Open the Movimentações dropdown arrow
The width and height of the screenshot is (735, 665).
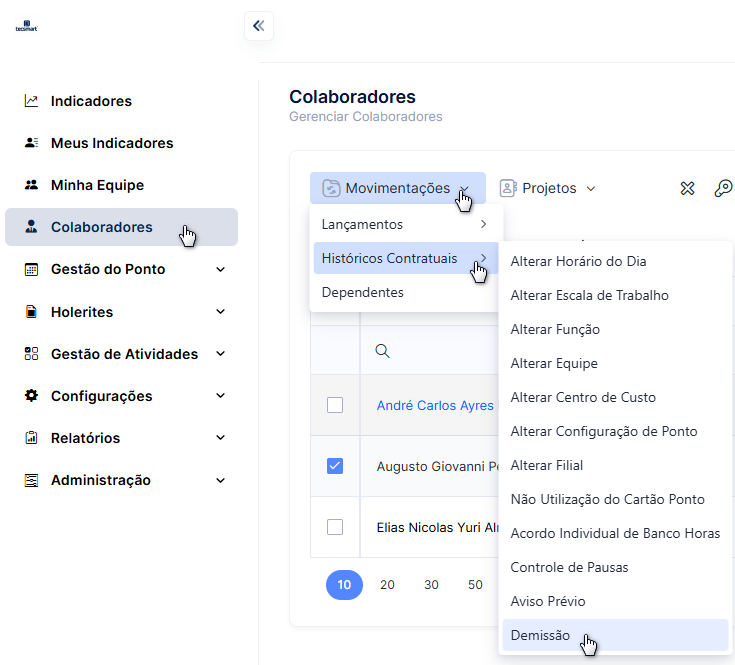point(464,188)
